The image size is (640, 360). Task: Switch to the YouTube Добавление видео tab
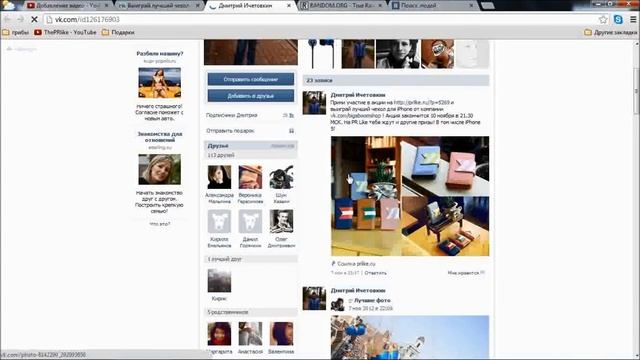pos(67,6)
